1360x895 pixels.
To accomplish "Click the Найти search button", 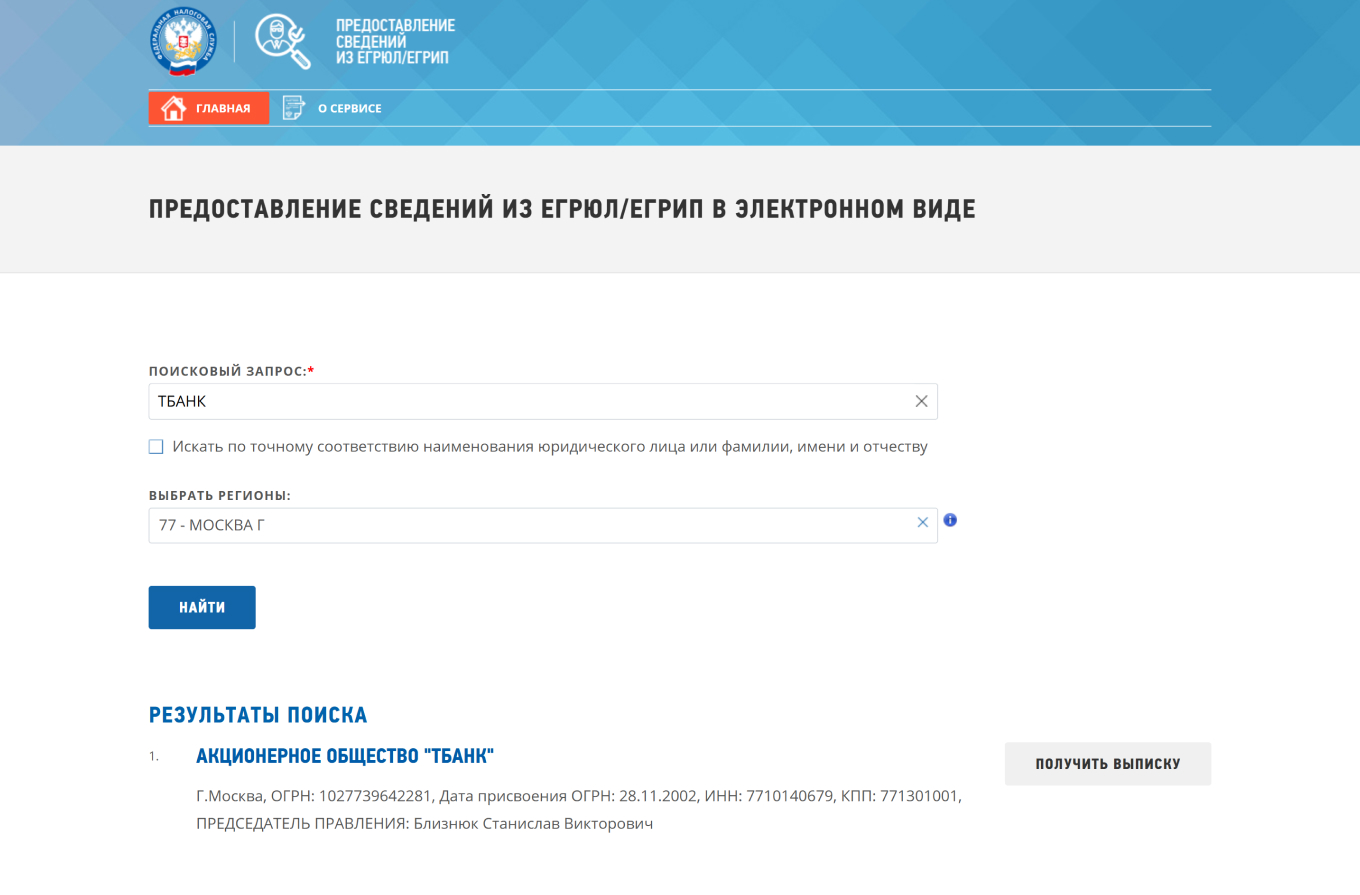I will pyautogui.click(x=202, y=607).
